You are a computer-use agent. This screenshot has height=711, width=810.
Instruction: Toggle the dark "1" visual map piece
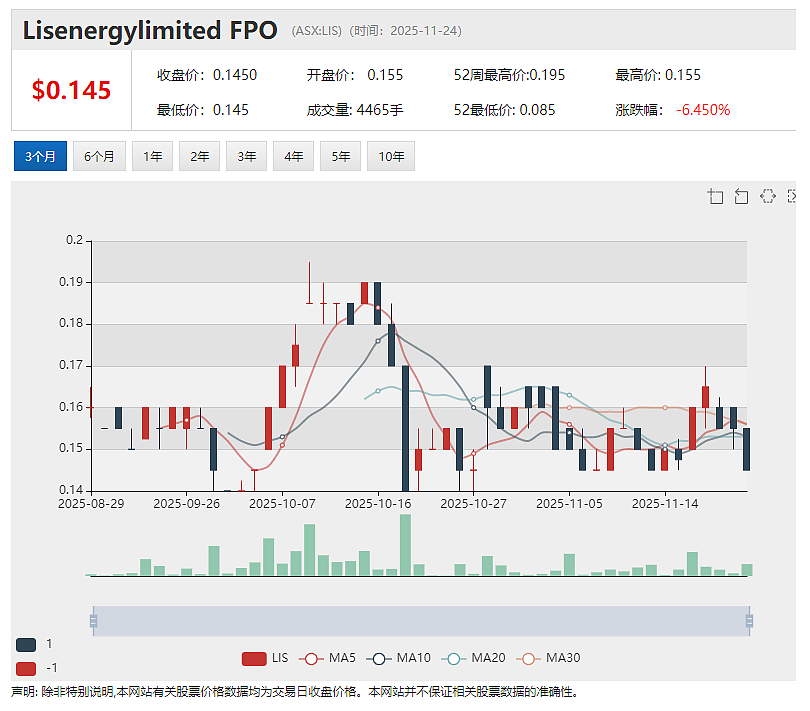click(26, 644)
